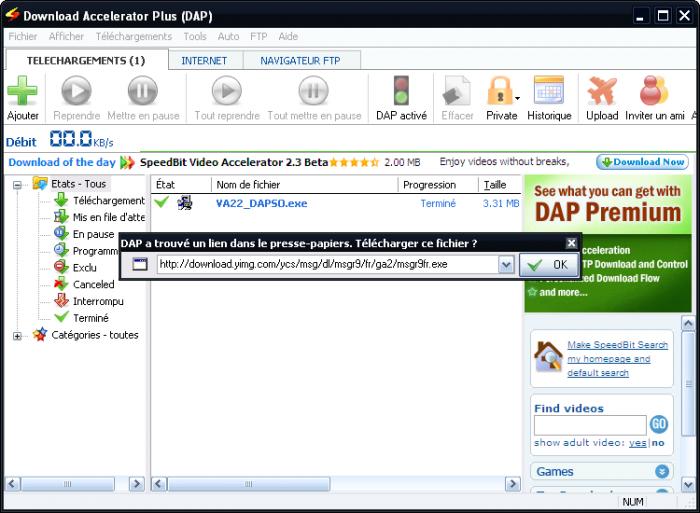This screenshot has width=700, height=513.
Task: Select the Inviter un ami icon
Action: (x=654, y=91)
